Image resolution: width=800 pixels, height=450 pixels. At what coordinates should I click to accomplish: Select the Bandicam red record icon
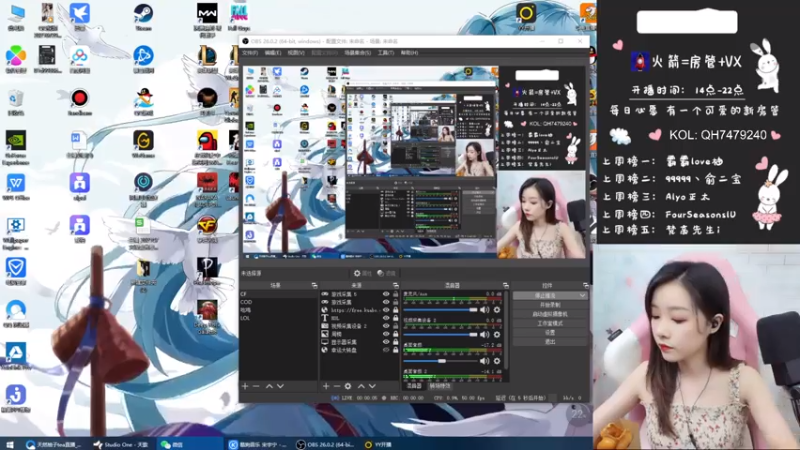pyautogui.click(x=80, y=101)
